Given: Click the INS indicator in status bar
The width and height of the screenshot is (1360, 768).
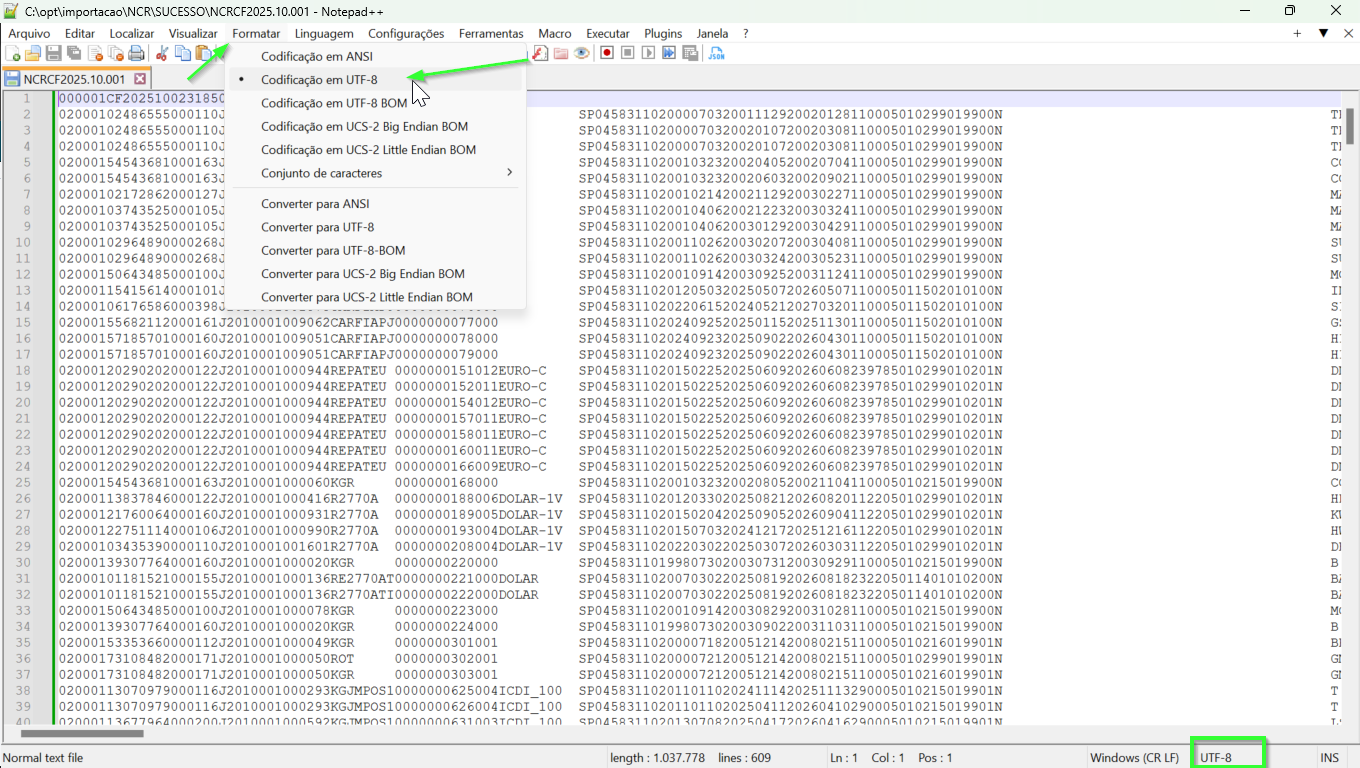Looking at the screenshot, I should pos(1330,758).
